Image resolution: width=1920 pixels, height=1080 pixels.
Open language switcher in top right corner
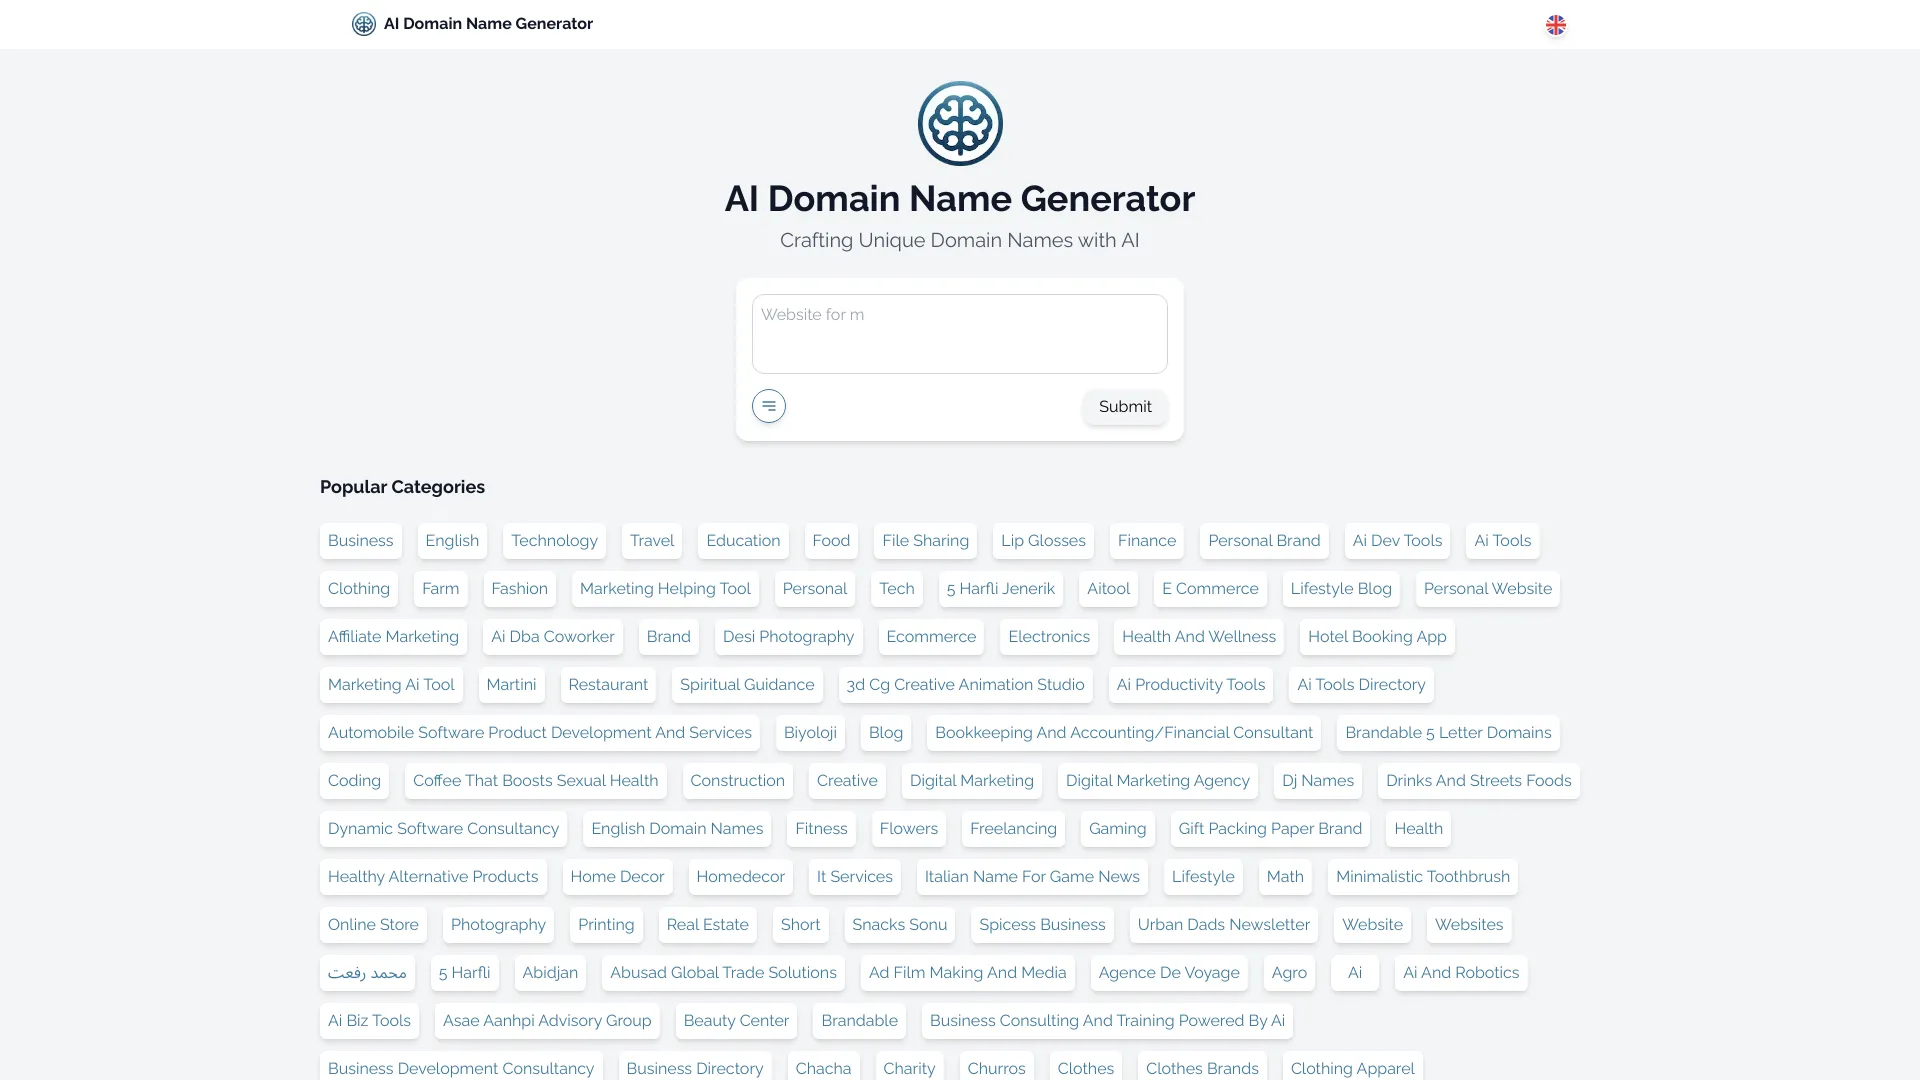1555,25
